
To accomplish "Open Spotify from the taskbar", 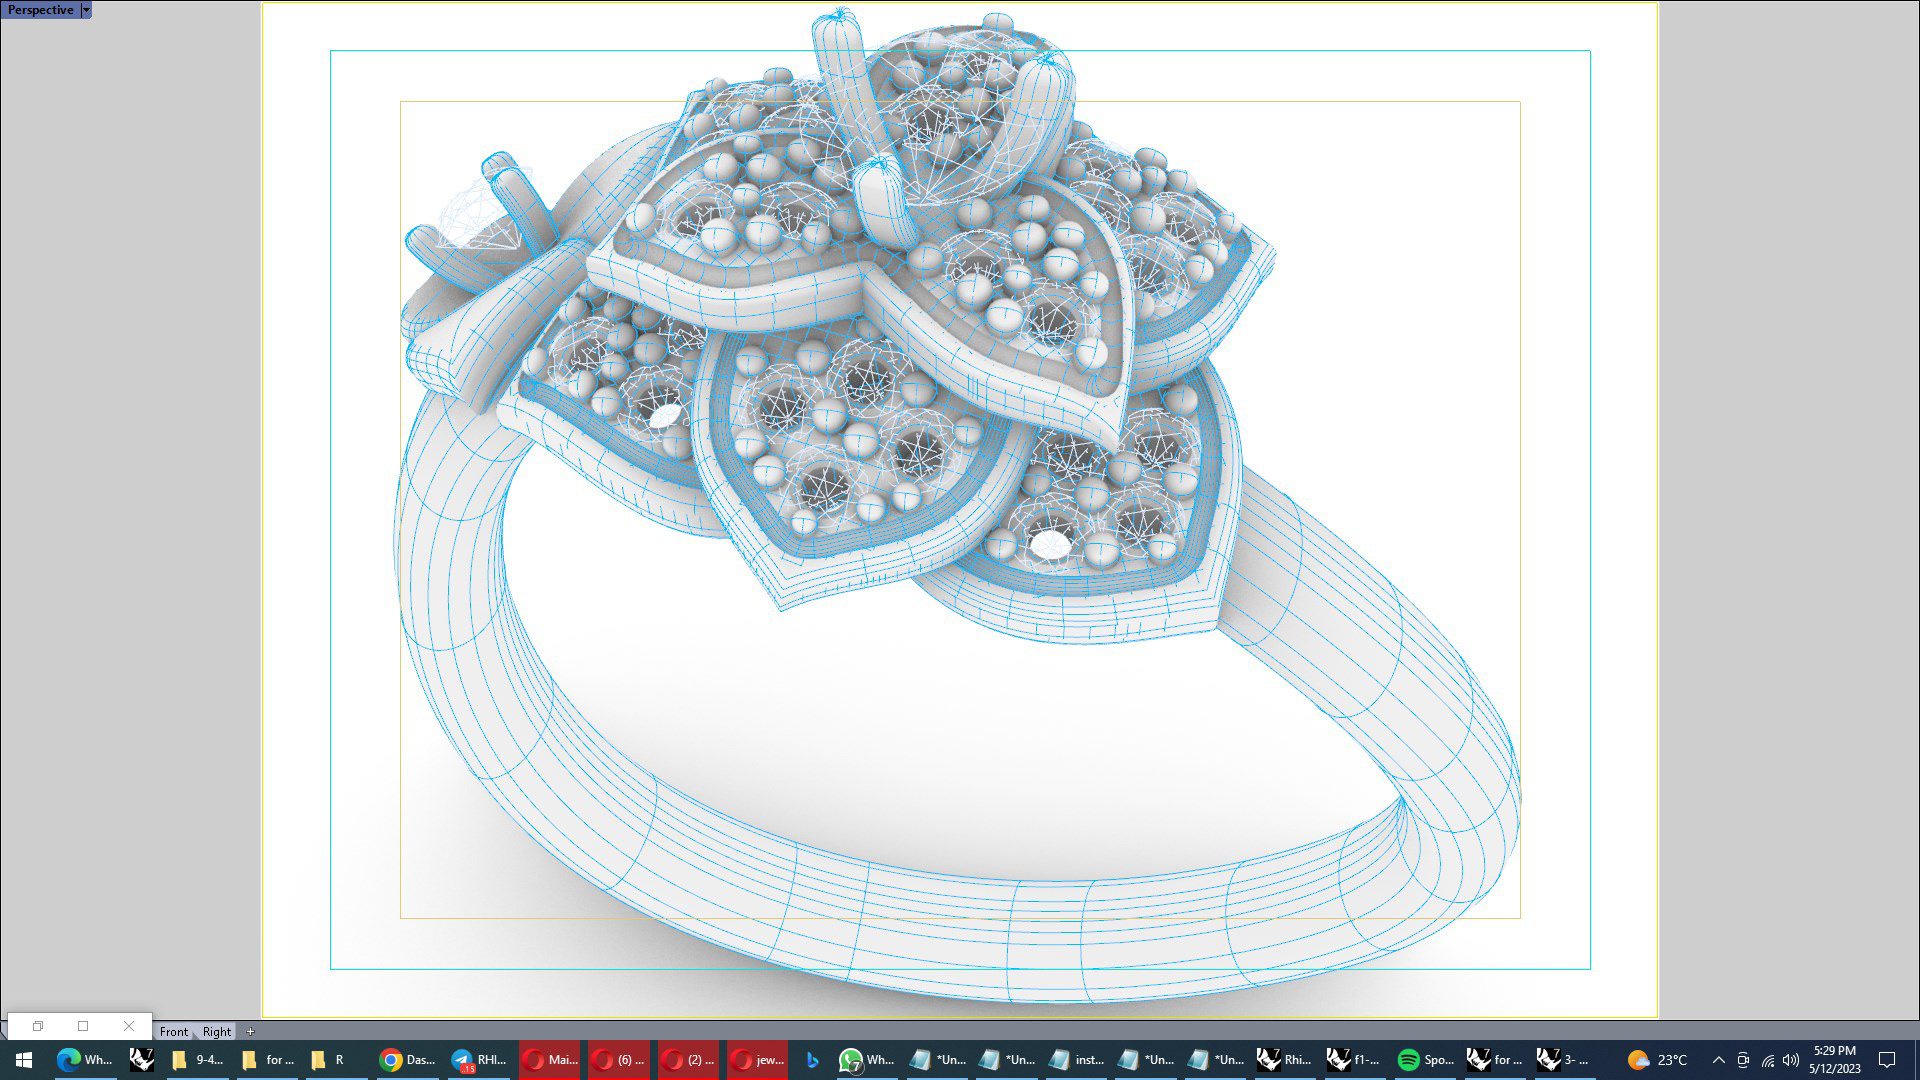I will click(1424, 1060).
